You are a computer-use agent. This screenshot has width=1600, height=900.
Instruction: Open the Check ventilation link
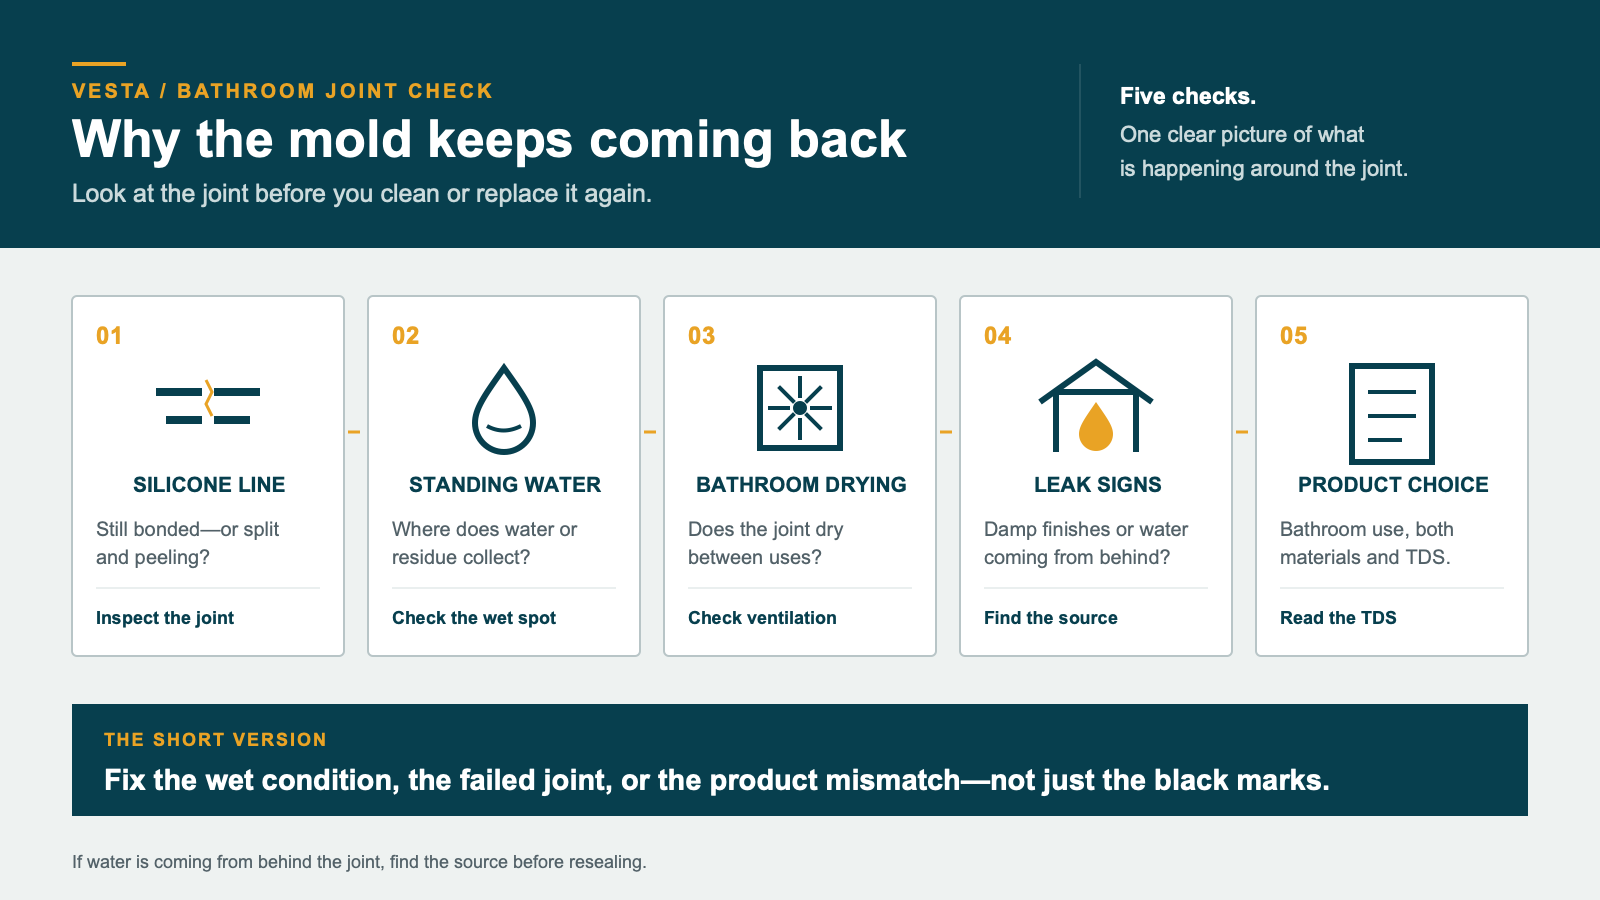click(x=762, y=618)
